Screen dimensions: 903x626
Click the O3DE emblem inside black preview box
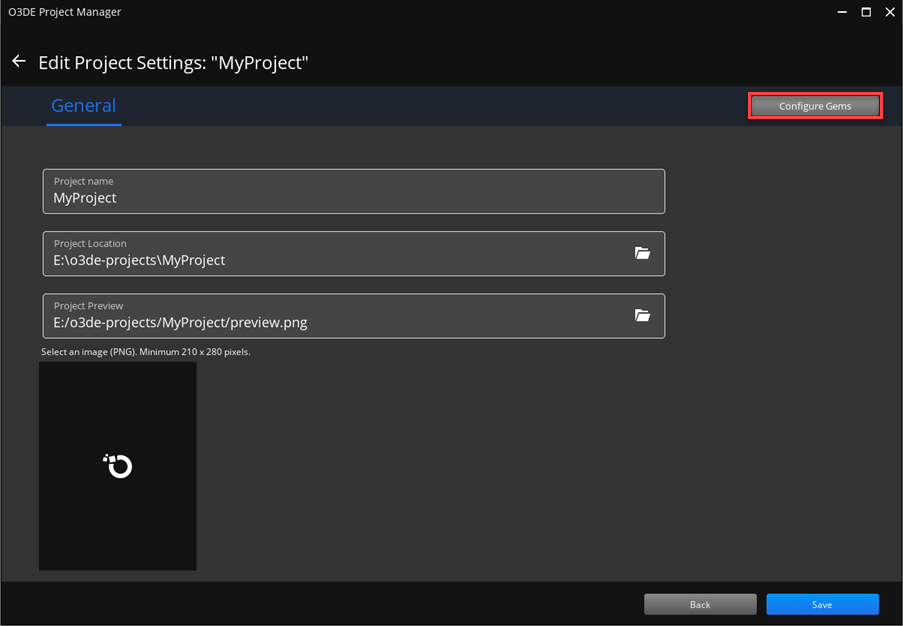click(117, 466)
